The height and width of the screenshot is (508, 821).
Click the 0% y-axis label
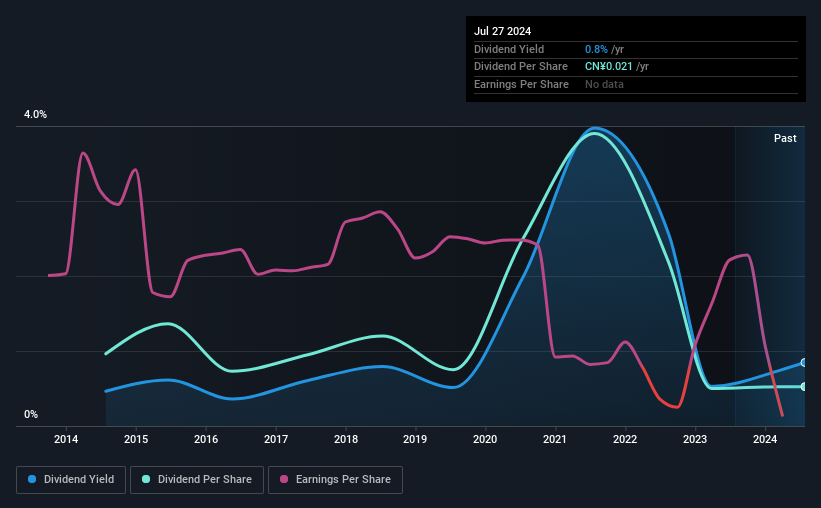pyautogui.click(x=31, y=414)
